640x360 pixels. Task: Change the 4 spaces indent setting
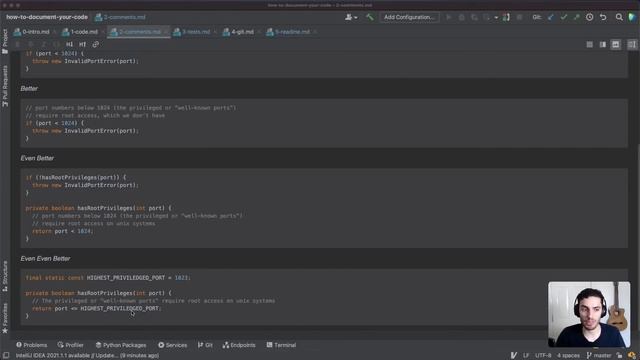(x=568, y=356)
